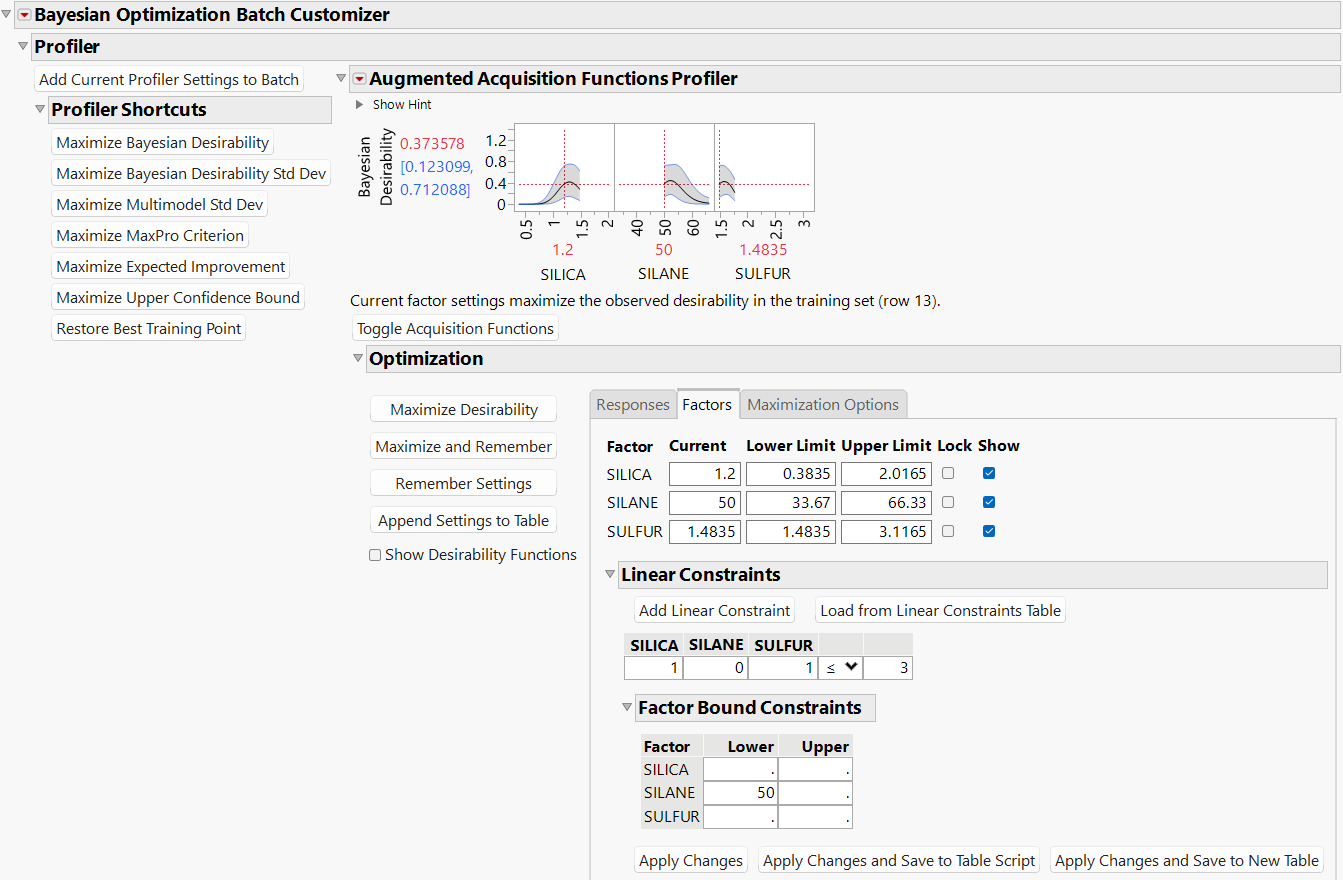This screenshot has width=1343, height=880.
Task: Open the Maximization Options tab
Action: [x=823, y=404]
